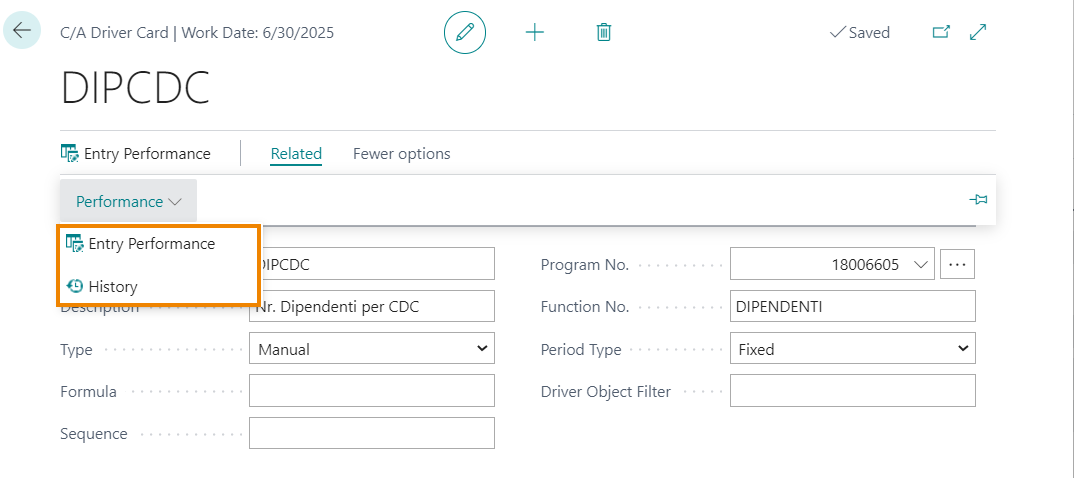The height and width of the screenshot is (478, 1074).
Task: Delete the card using trash icon
Action: tap(603, 32)
